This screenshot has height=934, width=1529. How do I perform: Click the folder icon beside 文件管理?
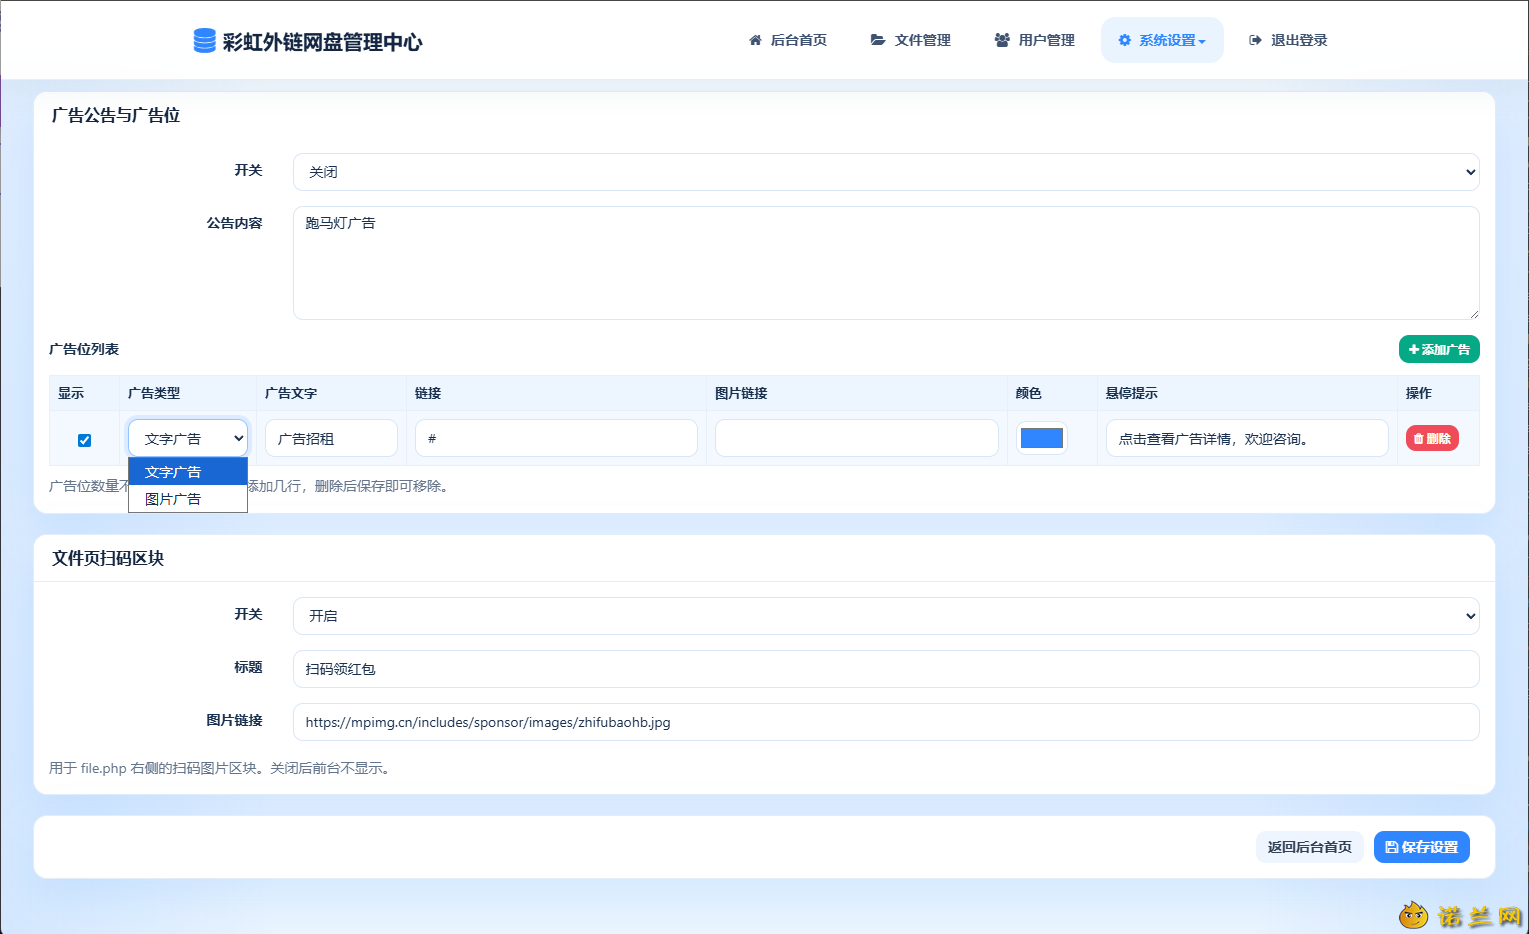pyautogui.click(x=878, y=40)
